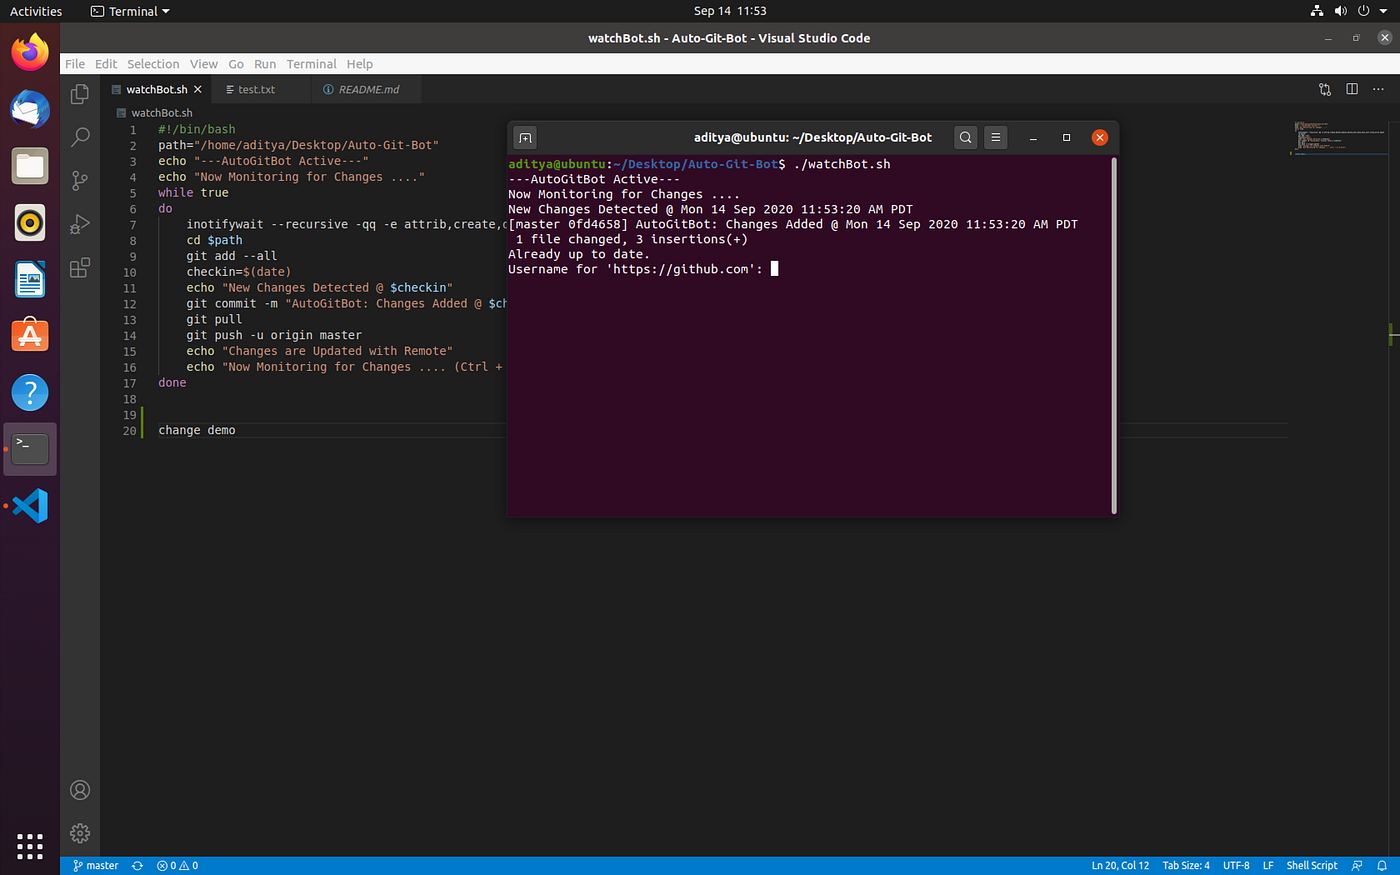
Task: Open the Terminal menu in the VS Code menu bar
Action: (312, 64)
